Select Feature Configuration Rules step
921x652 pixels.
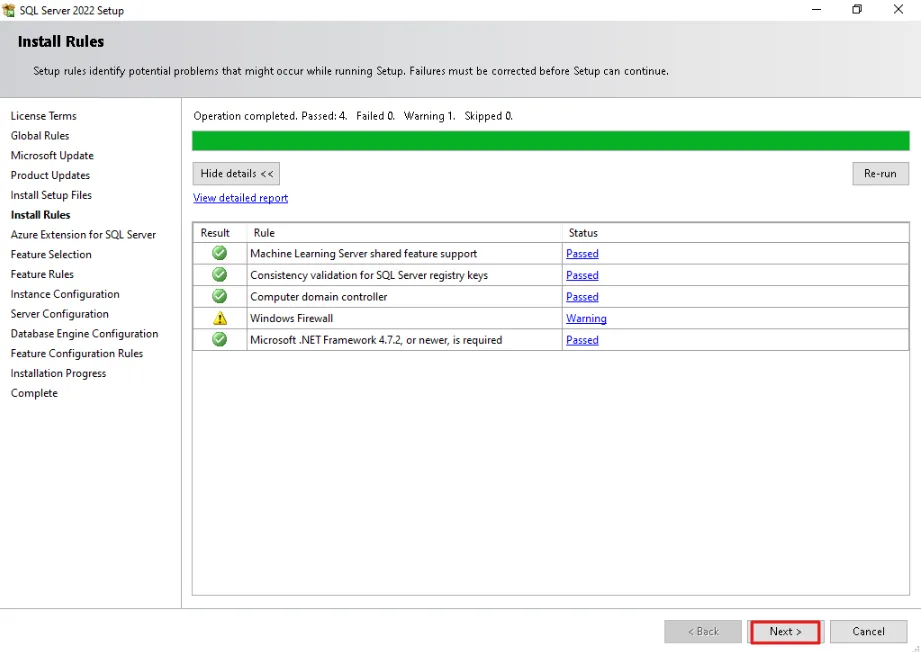tap(77, 354)
